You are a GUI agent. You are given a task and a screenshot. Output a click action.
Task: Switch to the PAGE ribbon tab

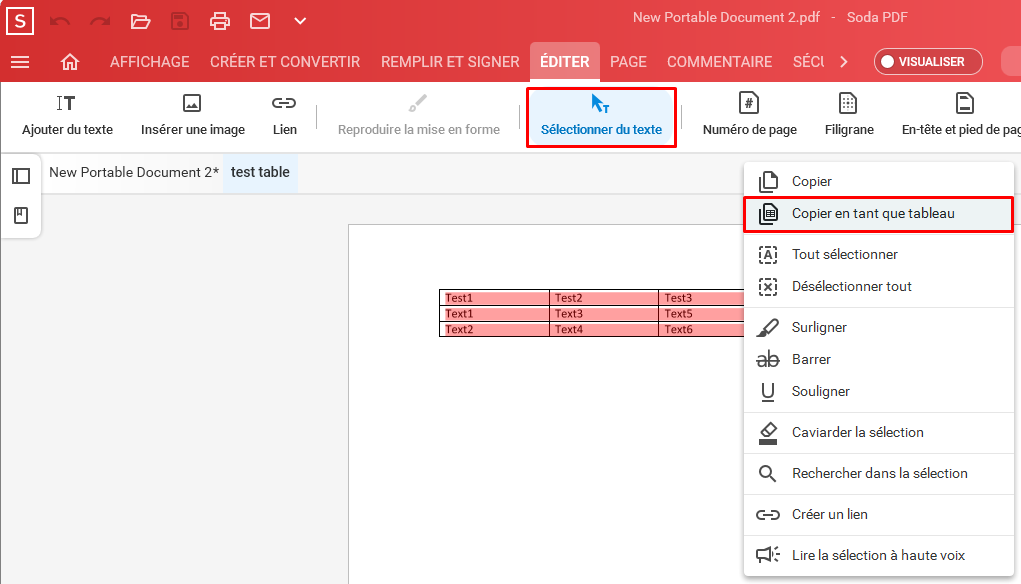coord(628,61)
